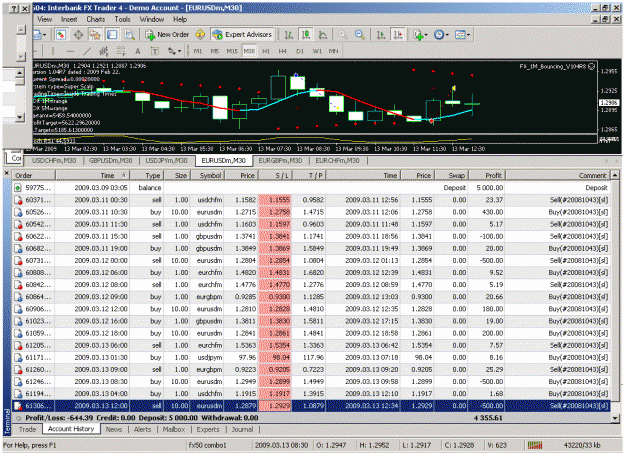This screenshot has height=453, width=625.
Task: Select the Fibonacci retracement tool
Action: 121,51
